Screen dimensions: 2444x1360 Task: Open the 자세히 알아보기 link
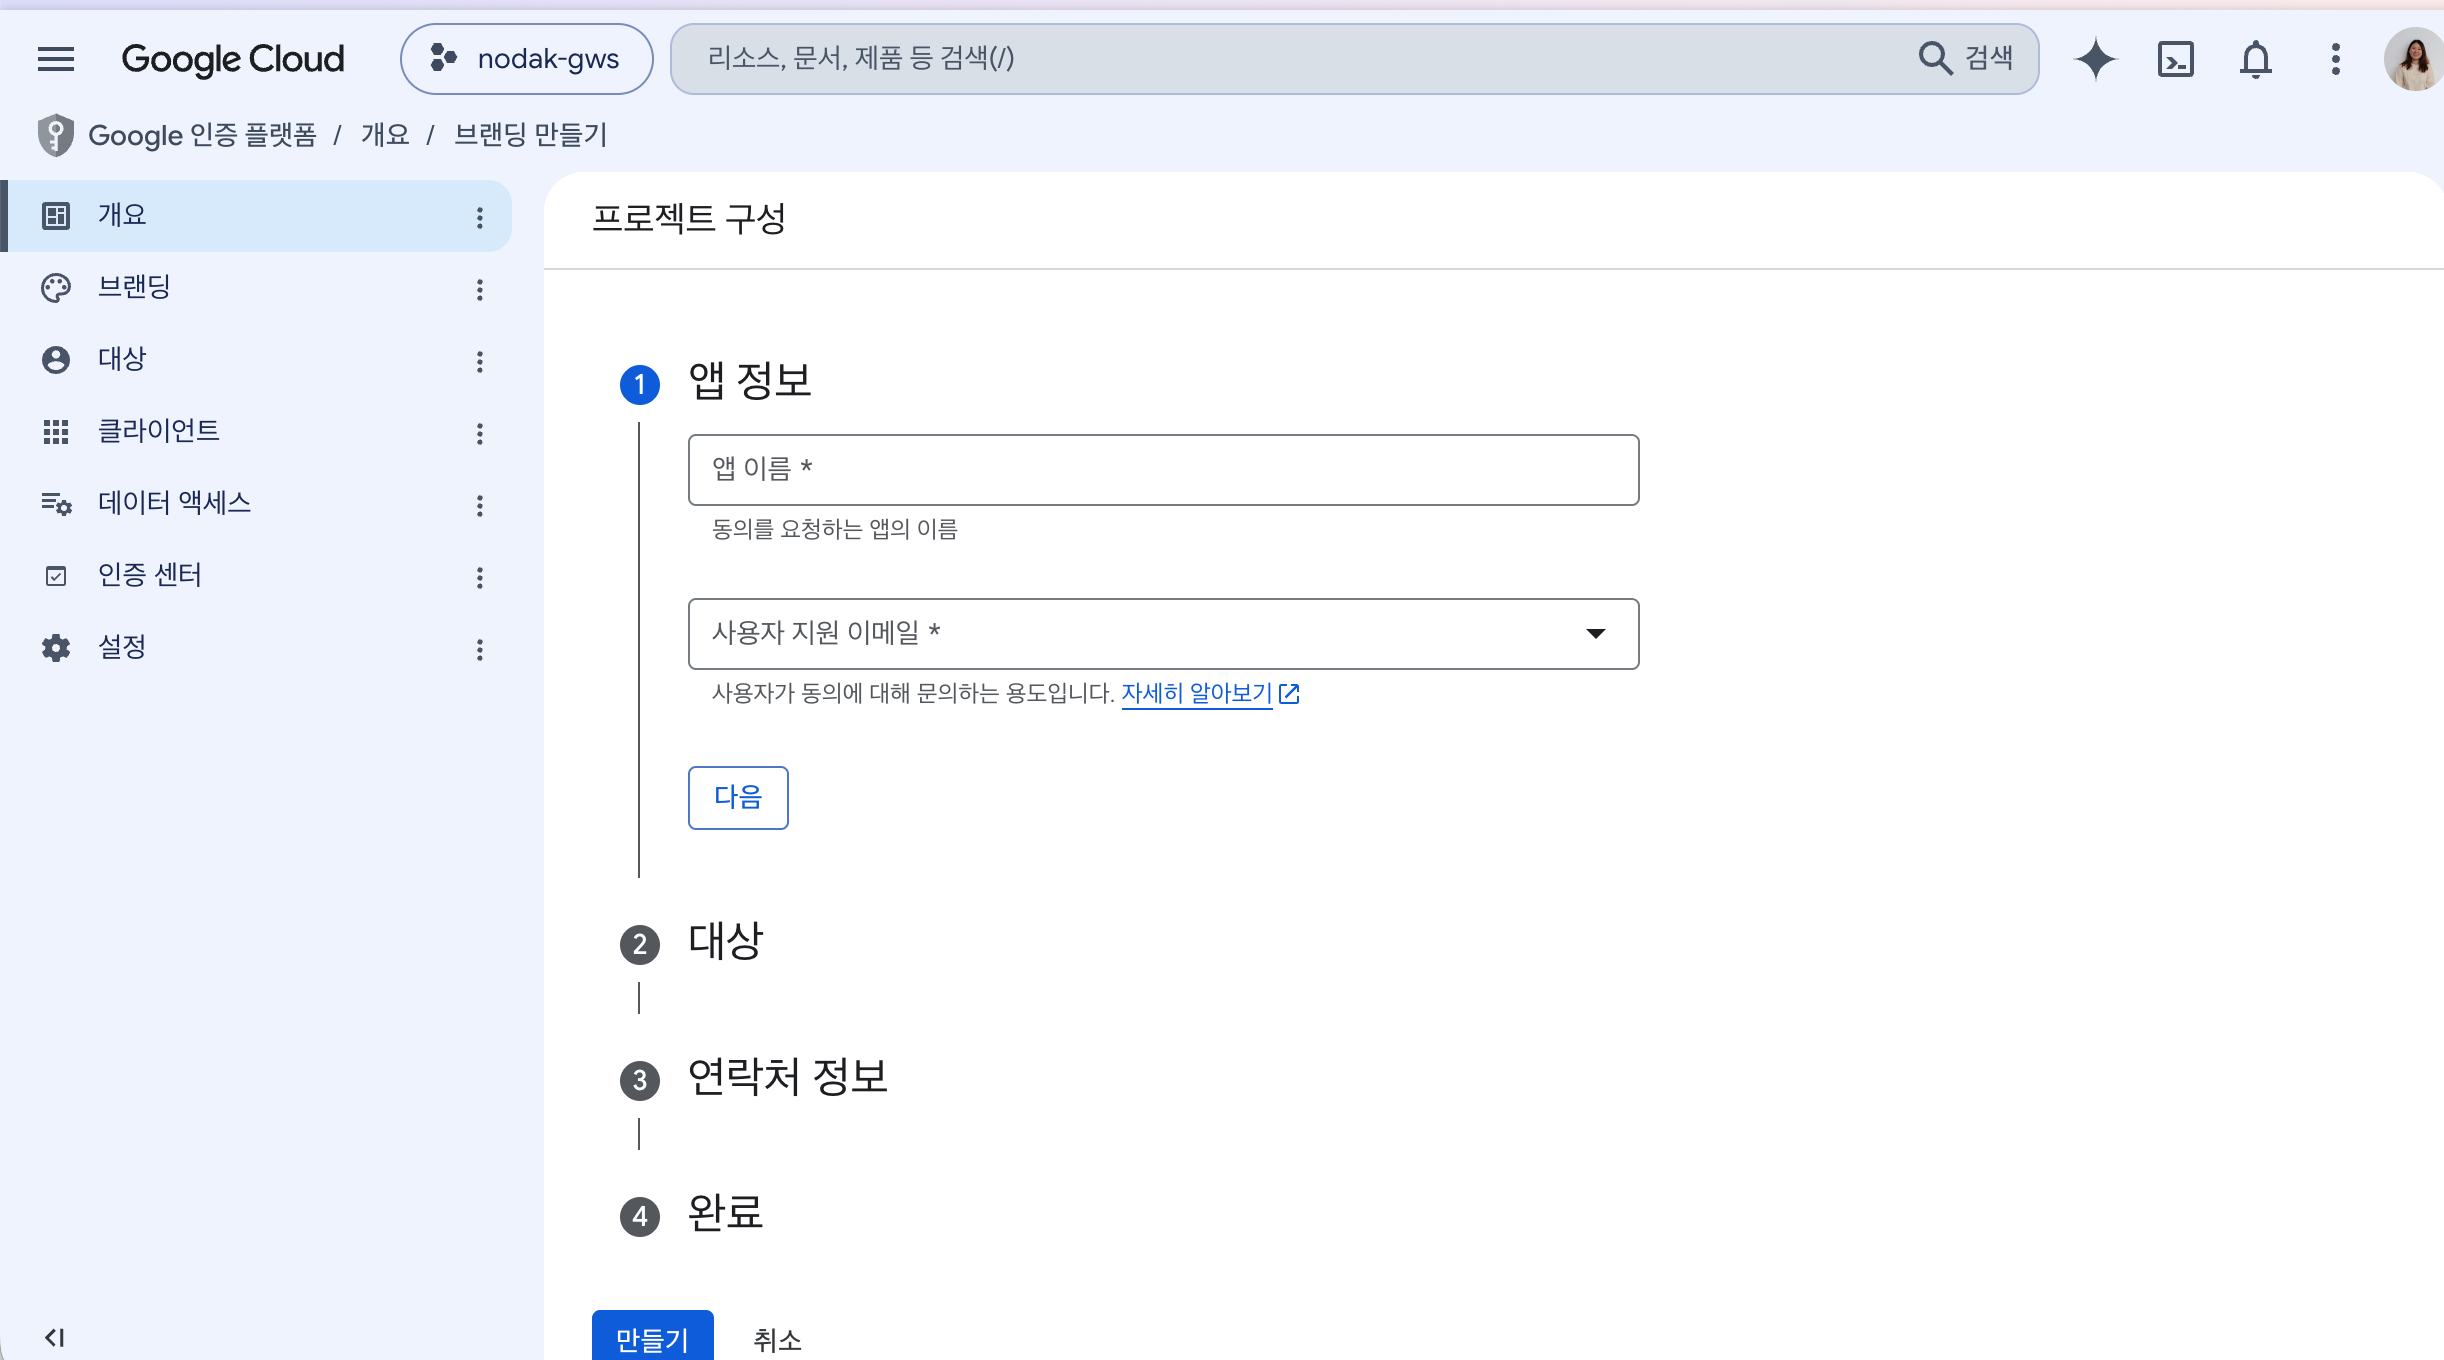tap(1196, 693)
